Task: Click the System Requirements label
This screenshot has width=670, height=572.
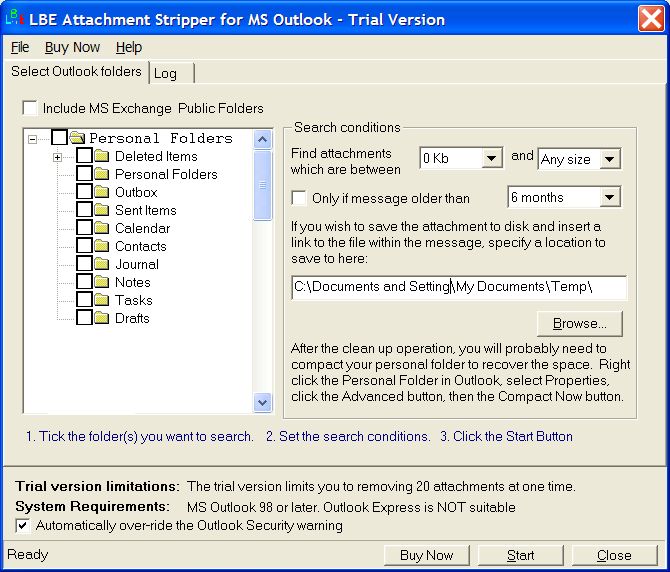Action: (x=92, y=506)
